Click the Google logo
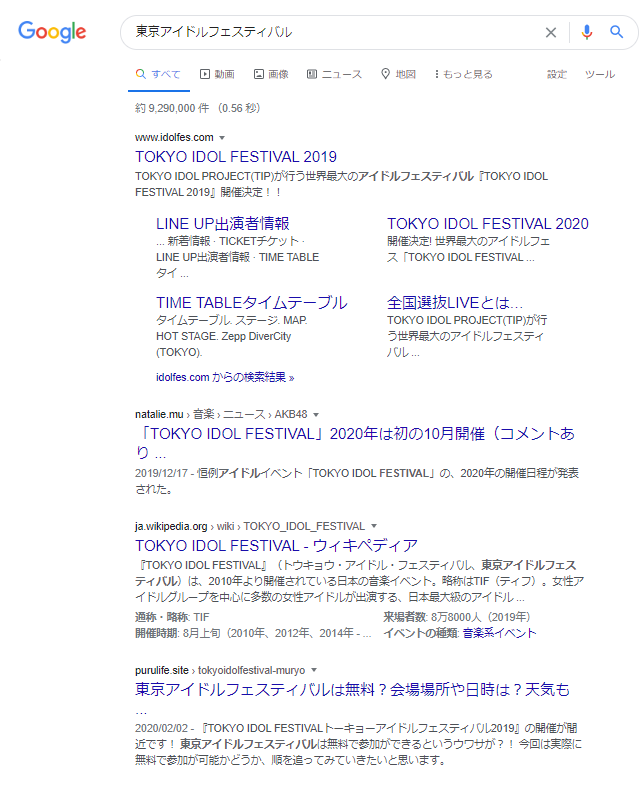 point(52,32)
